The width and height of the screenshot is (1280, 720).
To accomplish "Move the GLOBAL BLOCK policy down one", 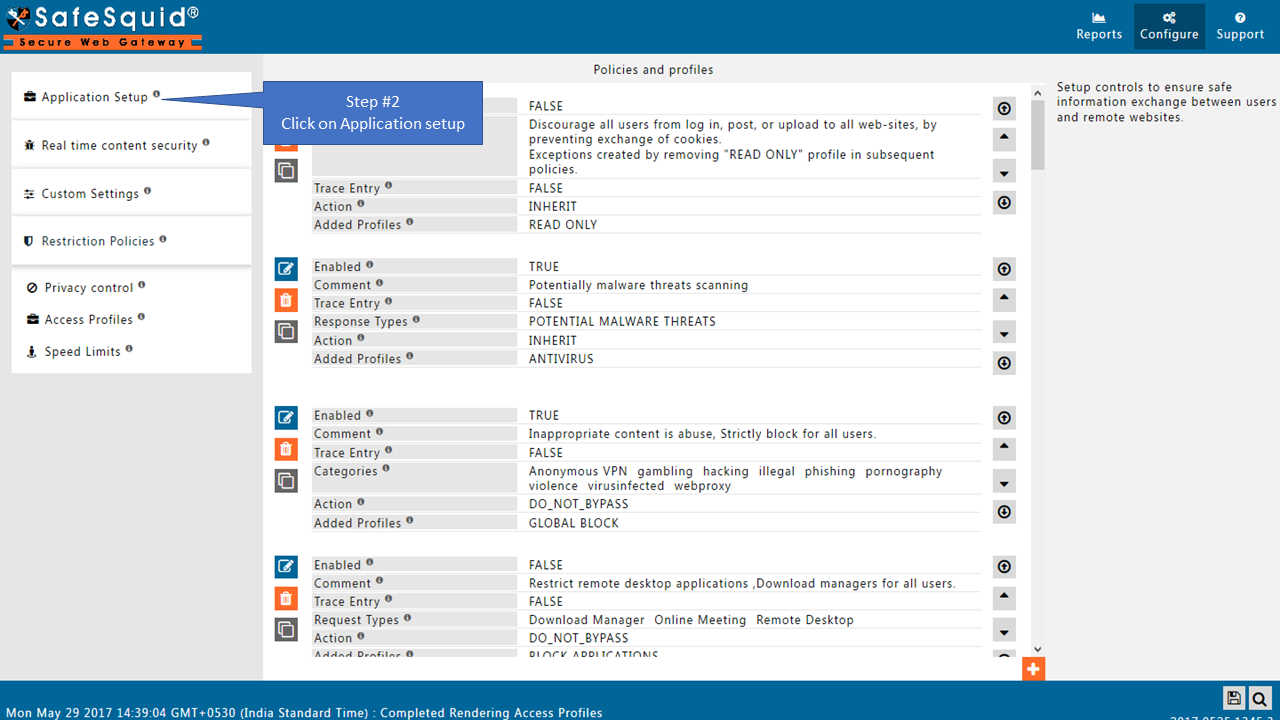I will click(1004, 483).
